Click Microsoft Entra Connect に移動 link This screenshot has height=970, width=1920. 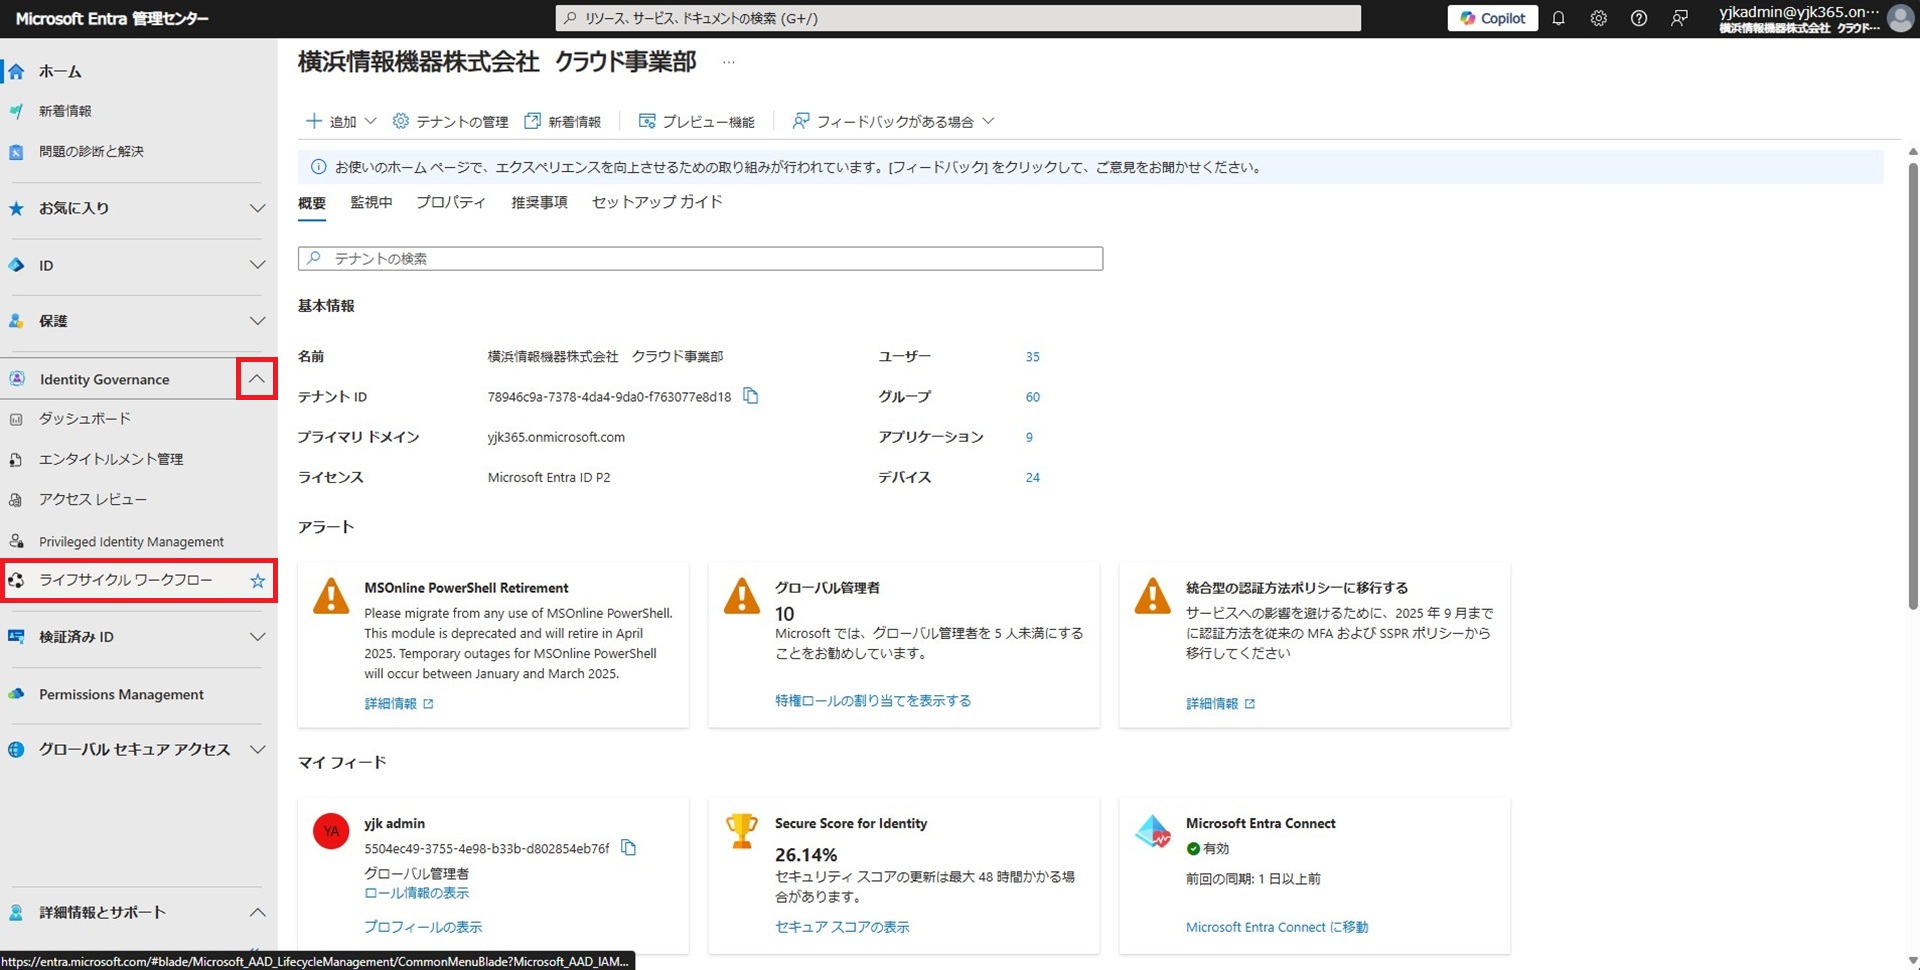[1277, 927]
